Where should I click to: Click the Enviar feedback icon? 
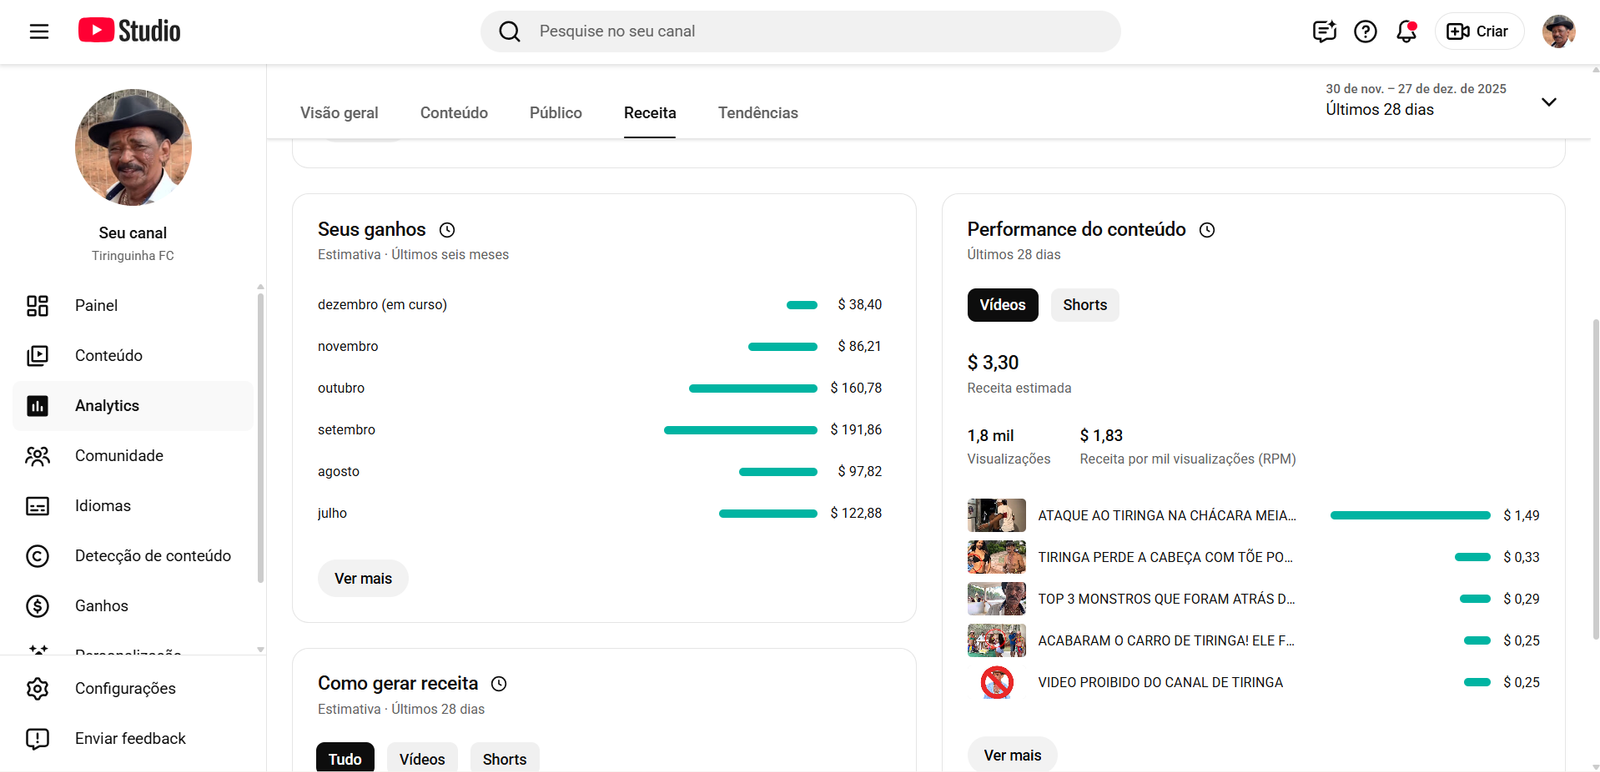coord(37,739)
